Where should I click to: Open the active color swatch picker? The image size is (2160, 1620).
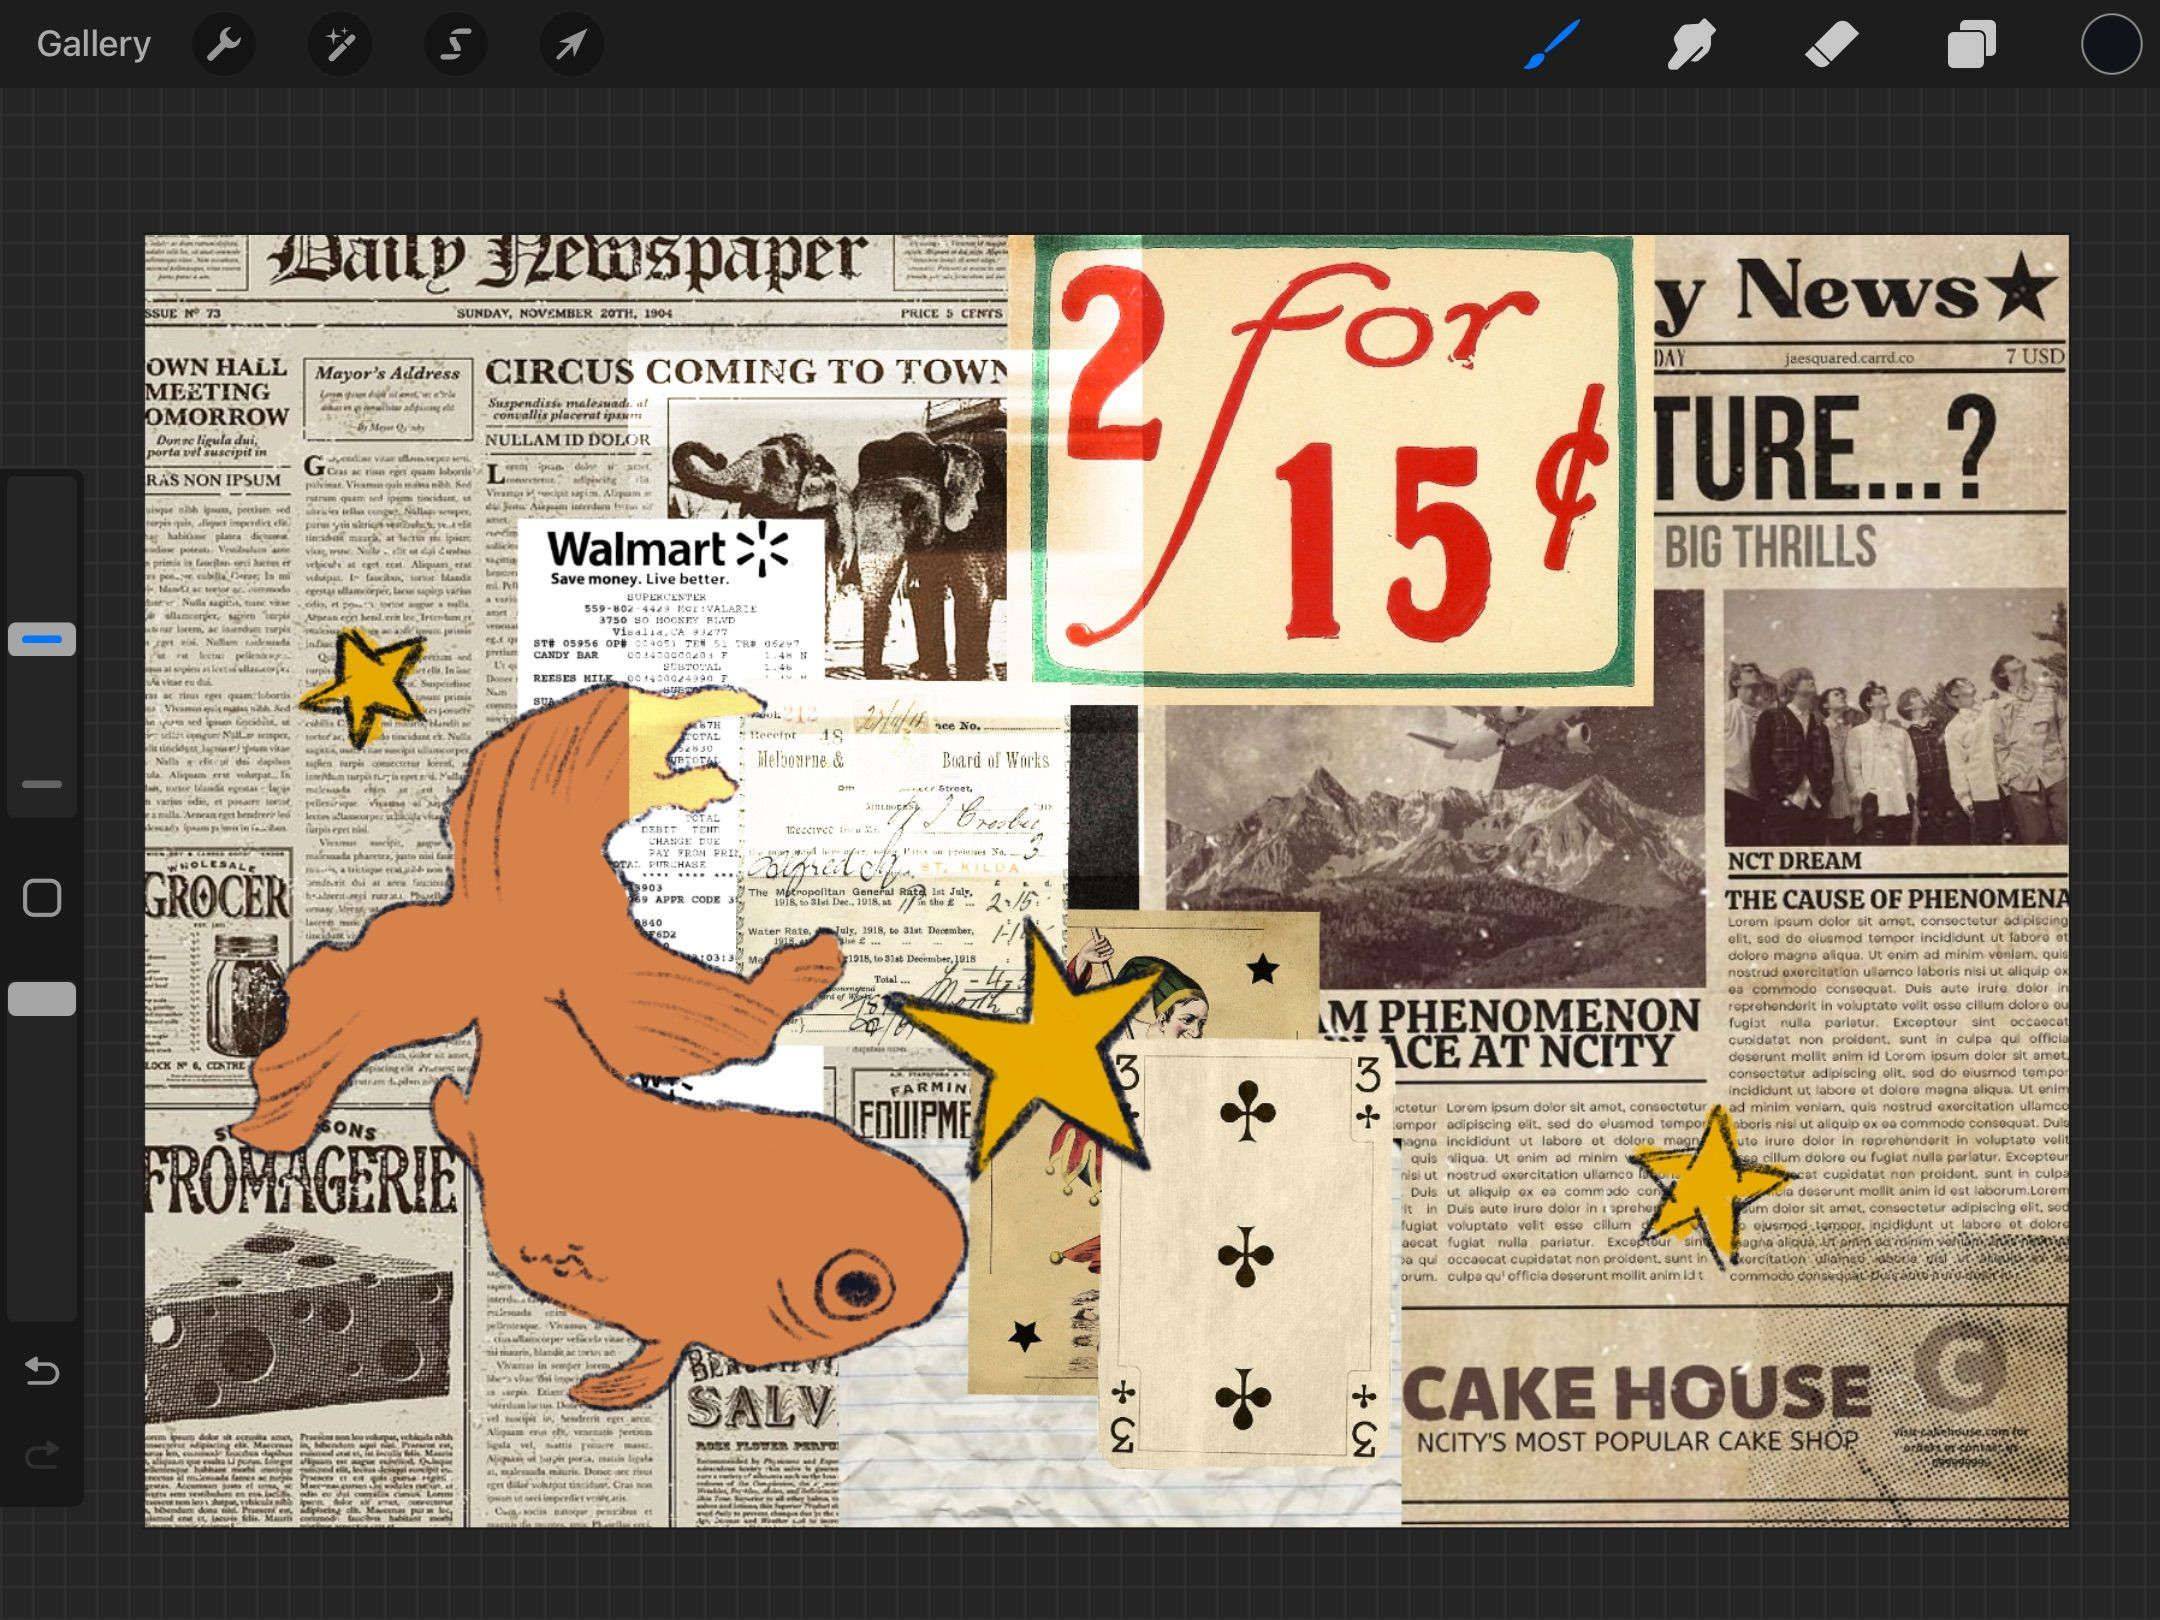point(2111,45)
